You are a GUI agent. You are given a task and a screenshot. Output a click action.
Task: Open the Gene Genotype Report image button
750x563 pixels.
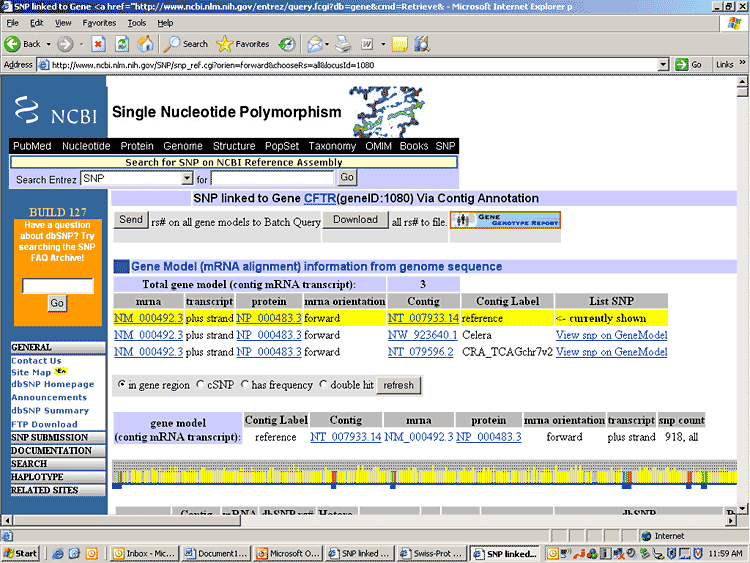click(x=505, y=220)
